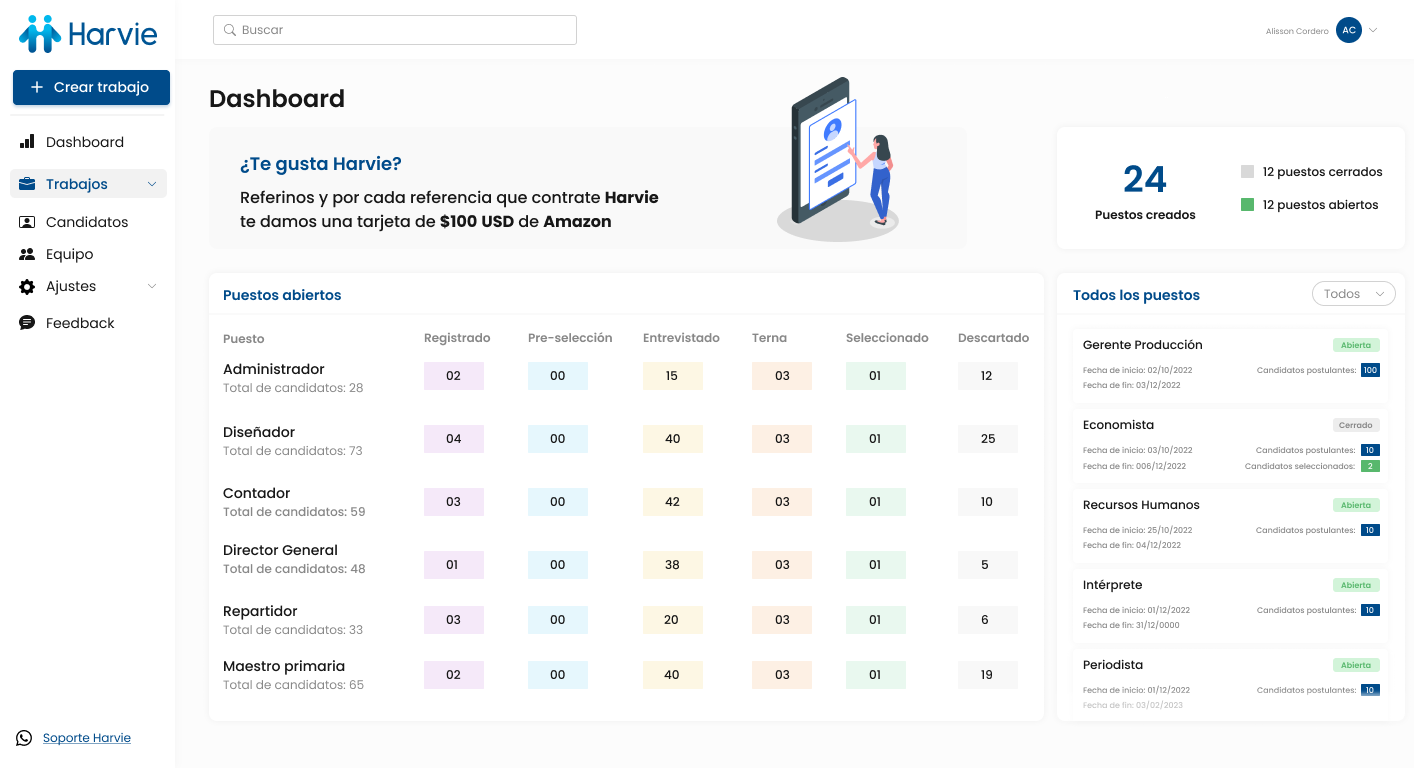1414x768 pixels.
Task: Open the Dashboard section from the sidebar
Action: tap(85, 141)
